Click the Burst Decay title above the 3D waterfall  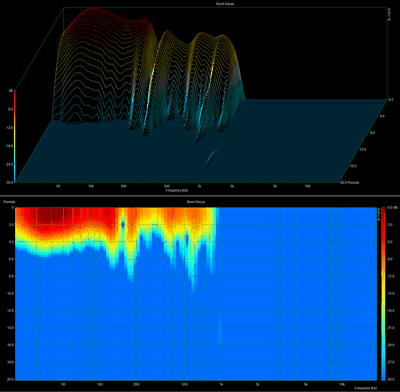click(x=225, y=4)
